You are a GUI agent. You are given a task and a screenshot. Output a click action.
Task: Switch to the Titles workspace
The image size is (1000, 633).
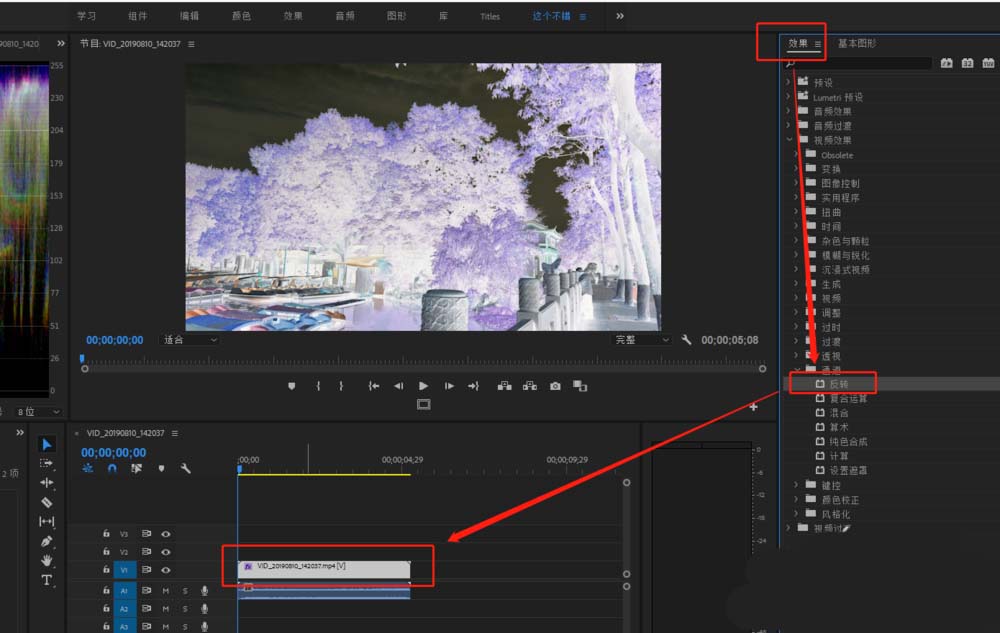coord(490,17)
